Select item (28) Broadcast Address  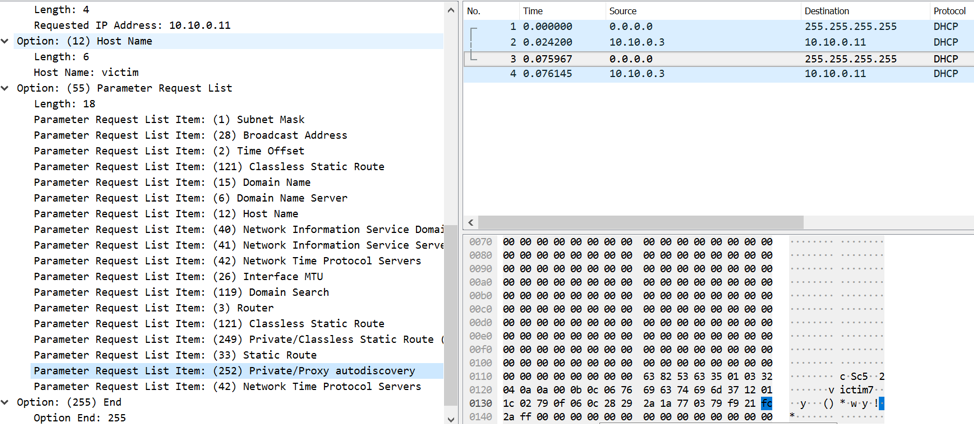pos(191,135)
